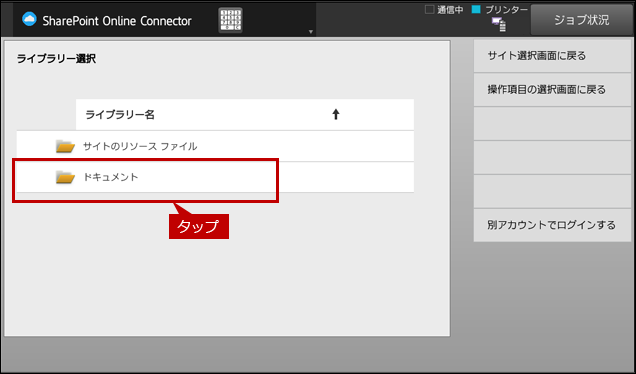Click the printer status icon
Viewport: 636px width, 374px height.
[498, 24]
